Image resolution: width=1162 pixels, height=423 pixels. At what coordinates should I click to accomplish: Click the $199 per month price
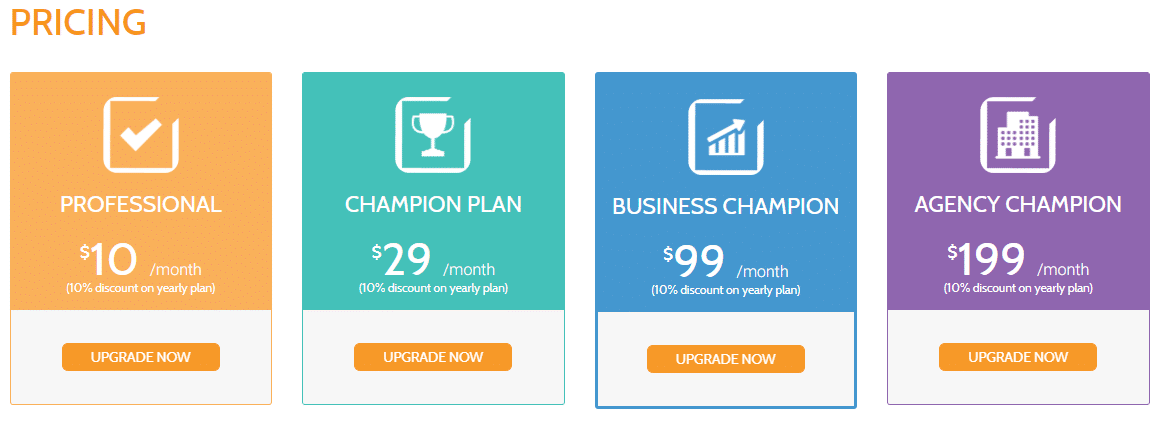click(x=1018, y=262)
